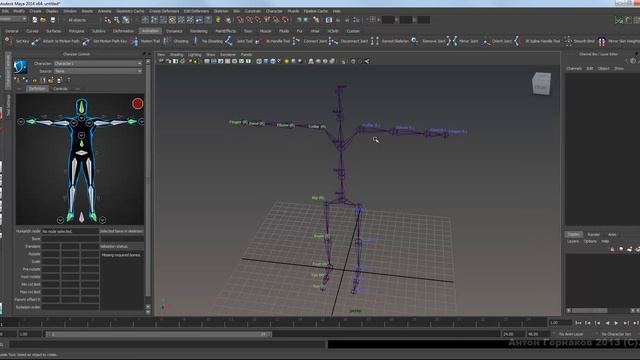Click the Display tab in Layer Editor
This screenshot has height=360, width=640.
pyautogui.click(x=573, y=234)
